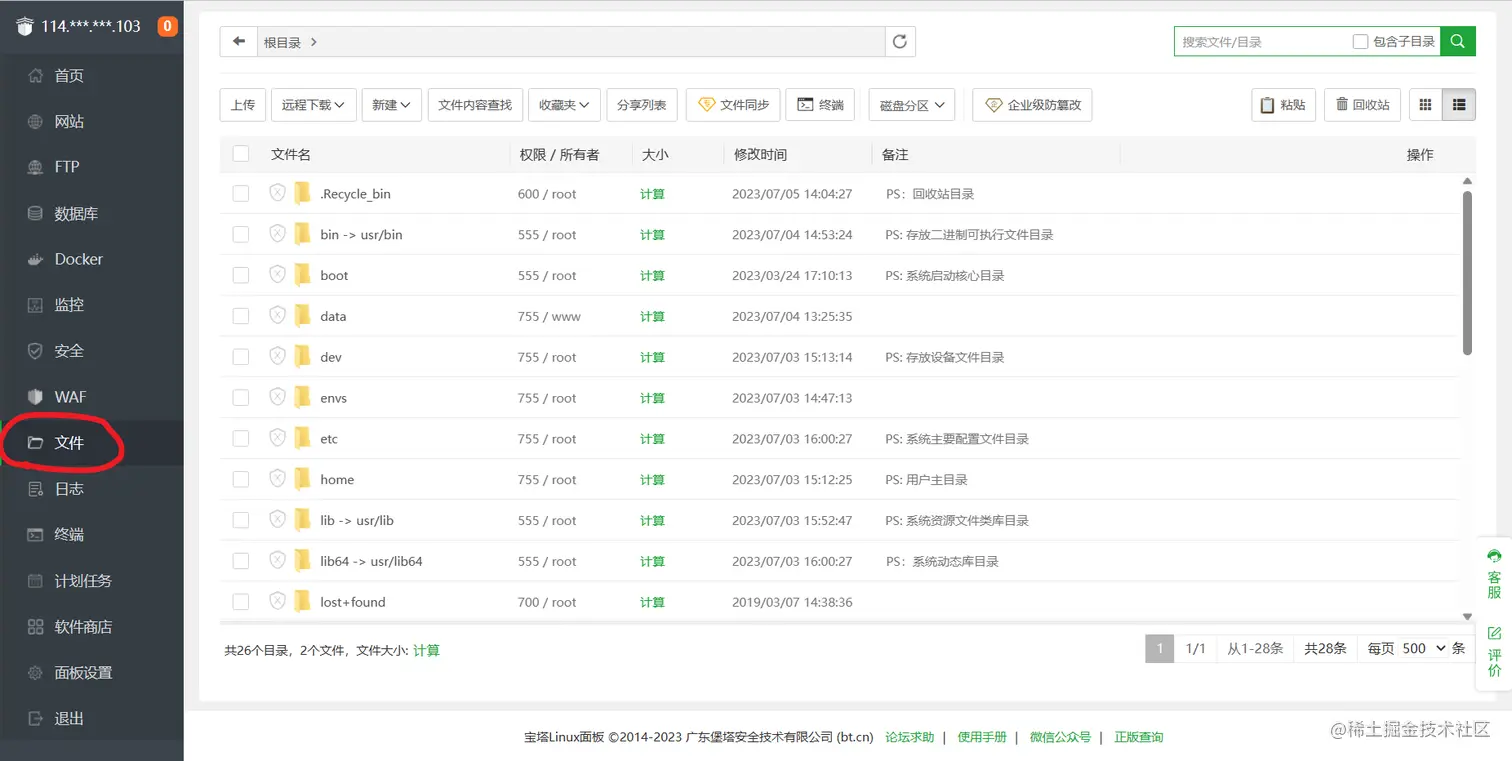Select the .Recycle_bin row checkbox
This screenshot has height=761, width=1512.
pyautogui.click(x=241, y=194)
